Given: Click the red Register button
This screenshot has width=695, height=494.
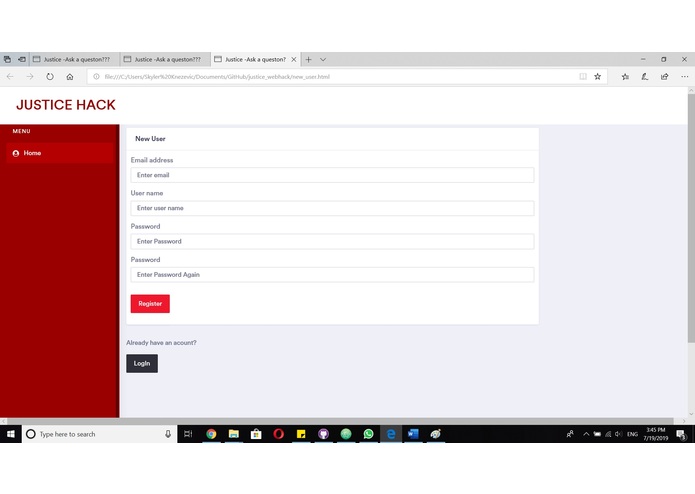Looking at the screenshot, I should pos(150,304).
